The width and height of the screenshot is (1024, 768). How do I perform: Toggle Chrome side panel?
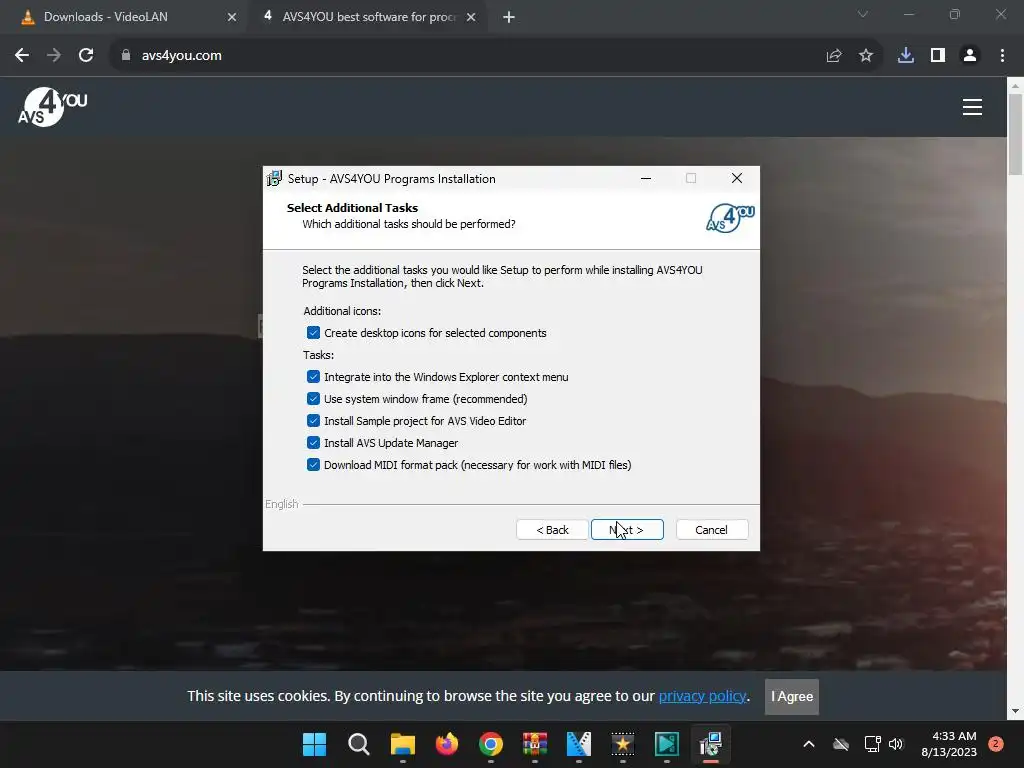pyautogui.click(x=938, y=56)
